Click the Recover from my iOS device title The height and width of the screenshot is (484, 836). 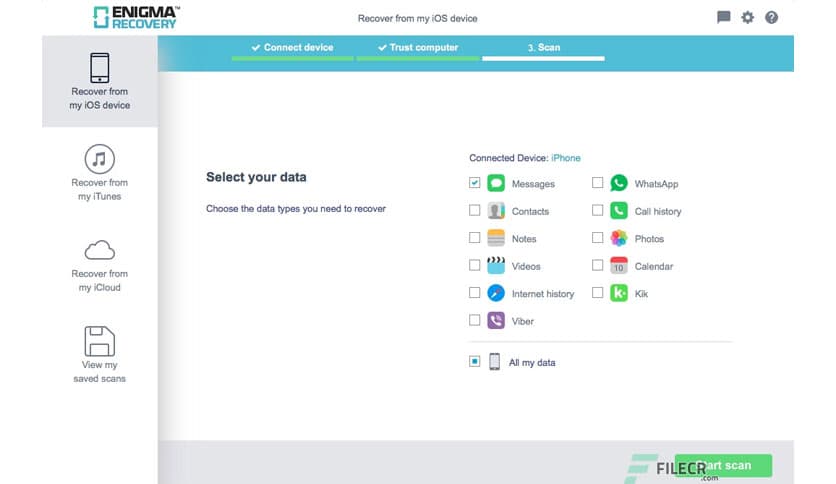point(417,19)
